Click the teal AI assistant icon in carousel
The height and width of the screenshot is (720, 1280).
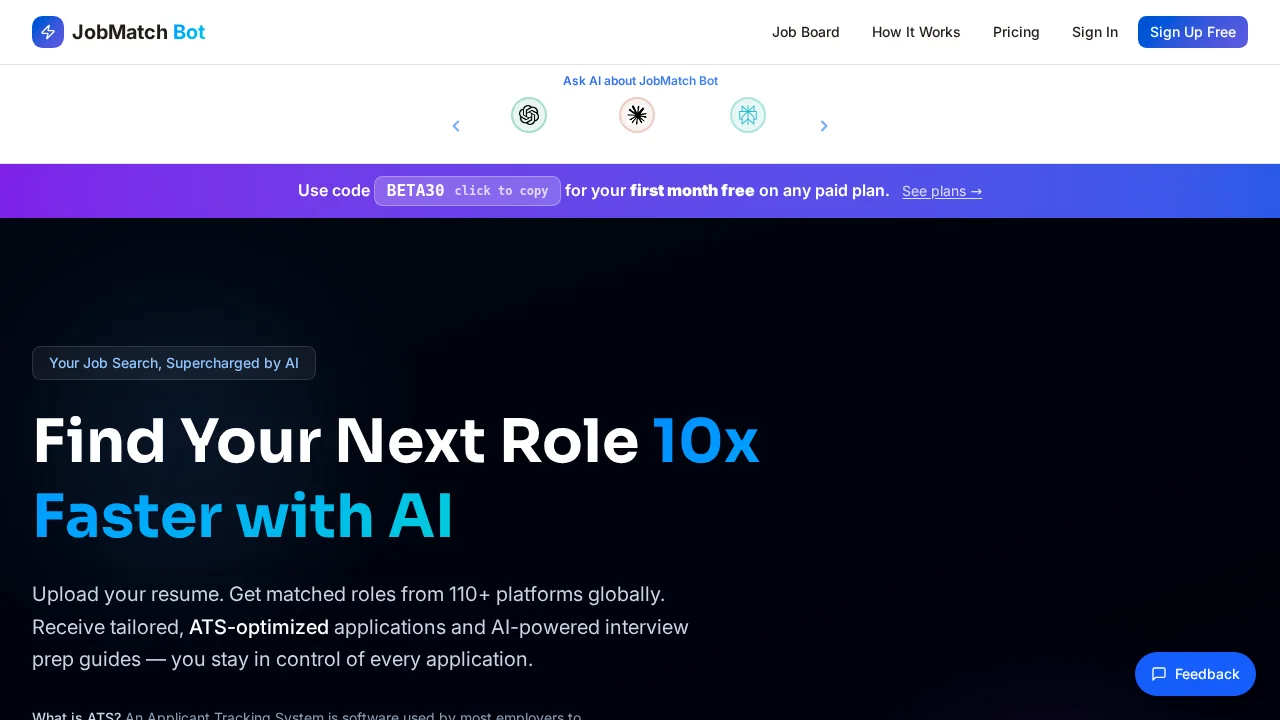coord(748,115)
